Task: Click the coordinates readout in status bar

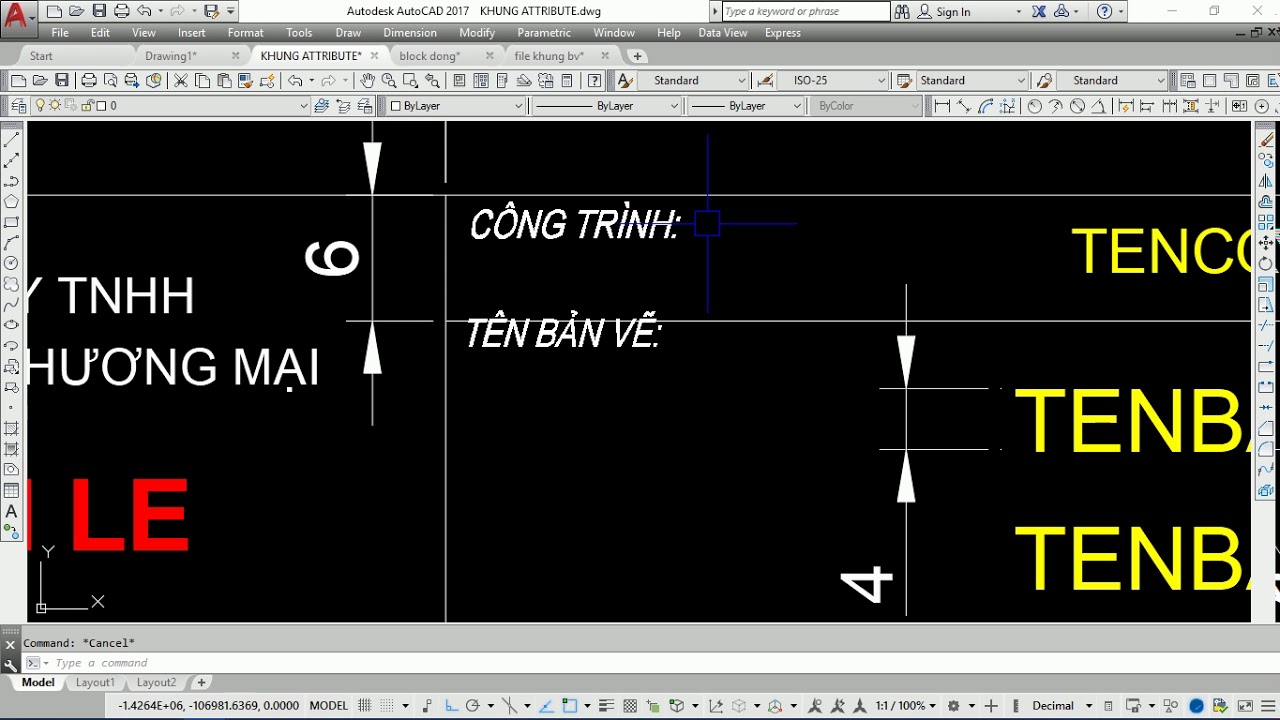Action: pyautogui.click(x=208, y=705)
